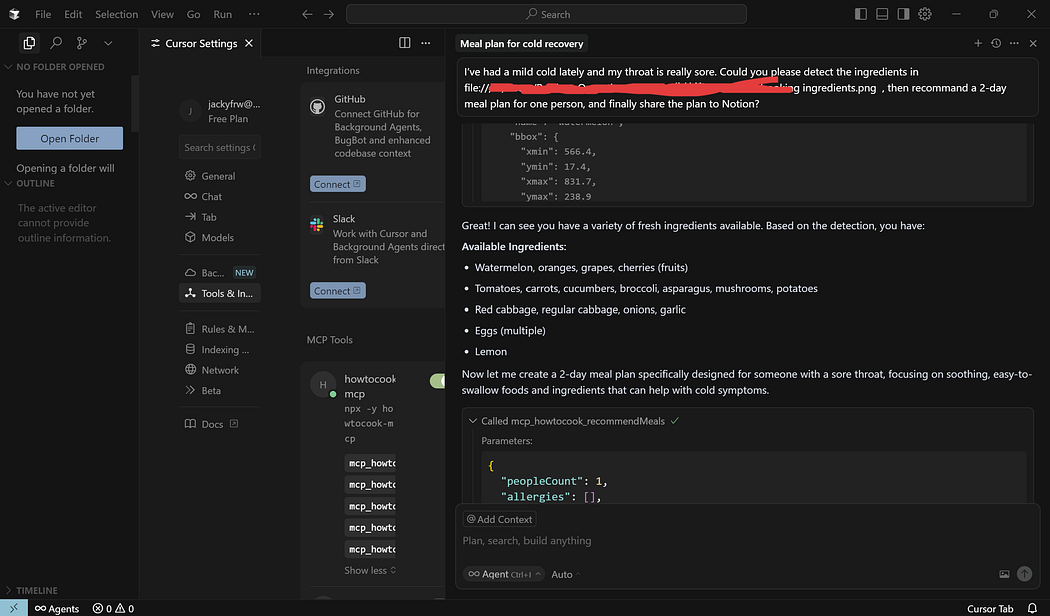Screen dimensions: 1050x616
Task: Open the Rules & Memories settings section
Action: [x=220, y=329]
